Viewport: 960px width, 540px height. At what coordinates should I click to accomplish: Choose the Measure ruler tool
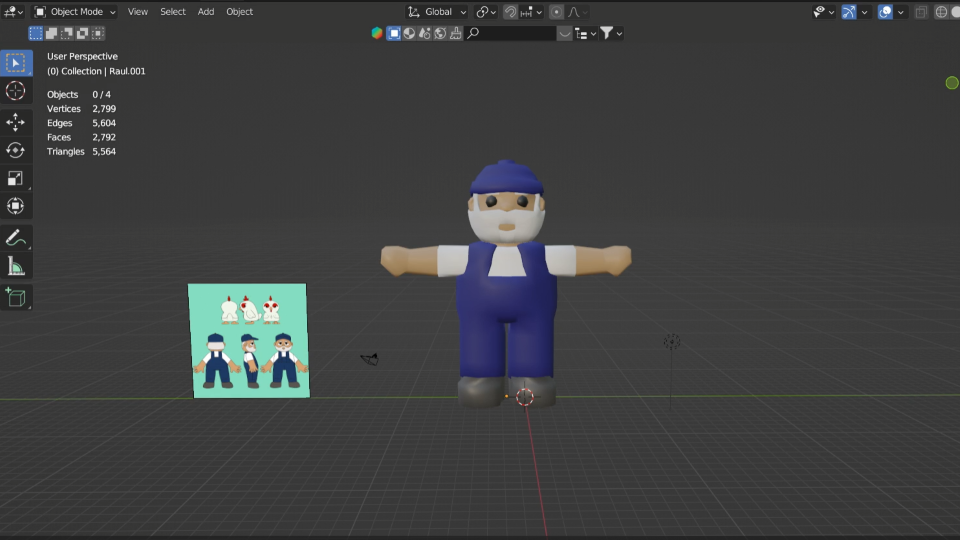15,266
